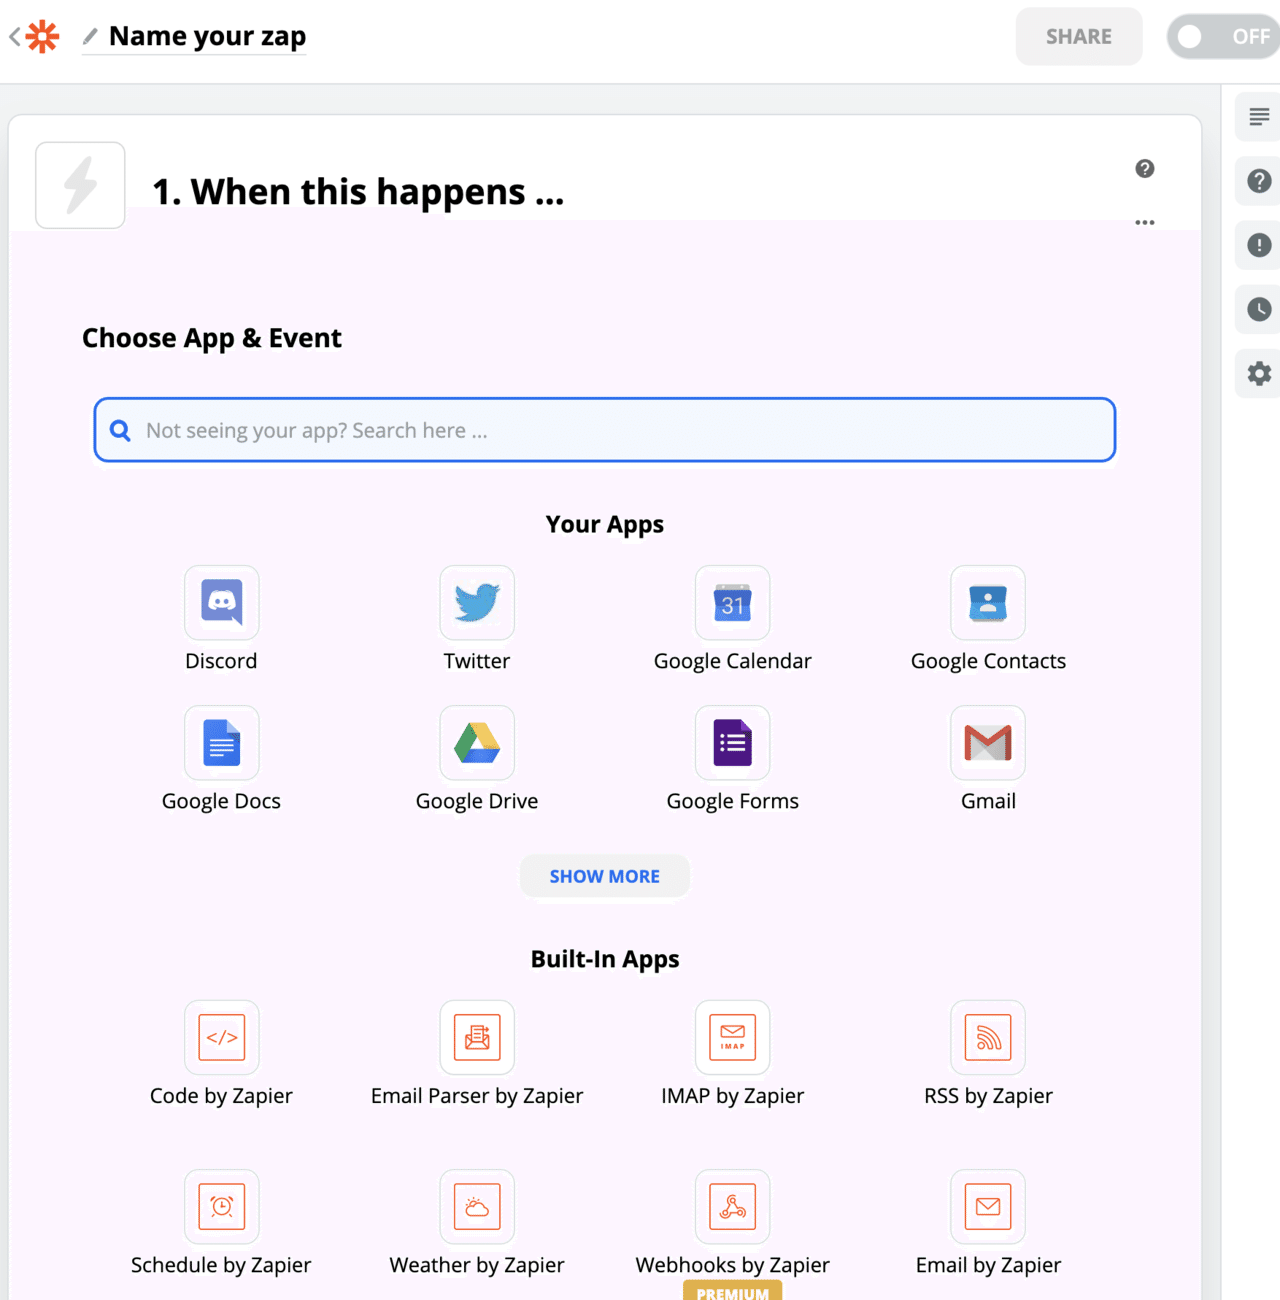The width and height of the screenshot is (1280, 1300).
Task: Focus the app search field
Action: 605,430
